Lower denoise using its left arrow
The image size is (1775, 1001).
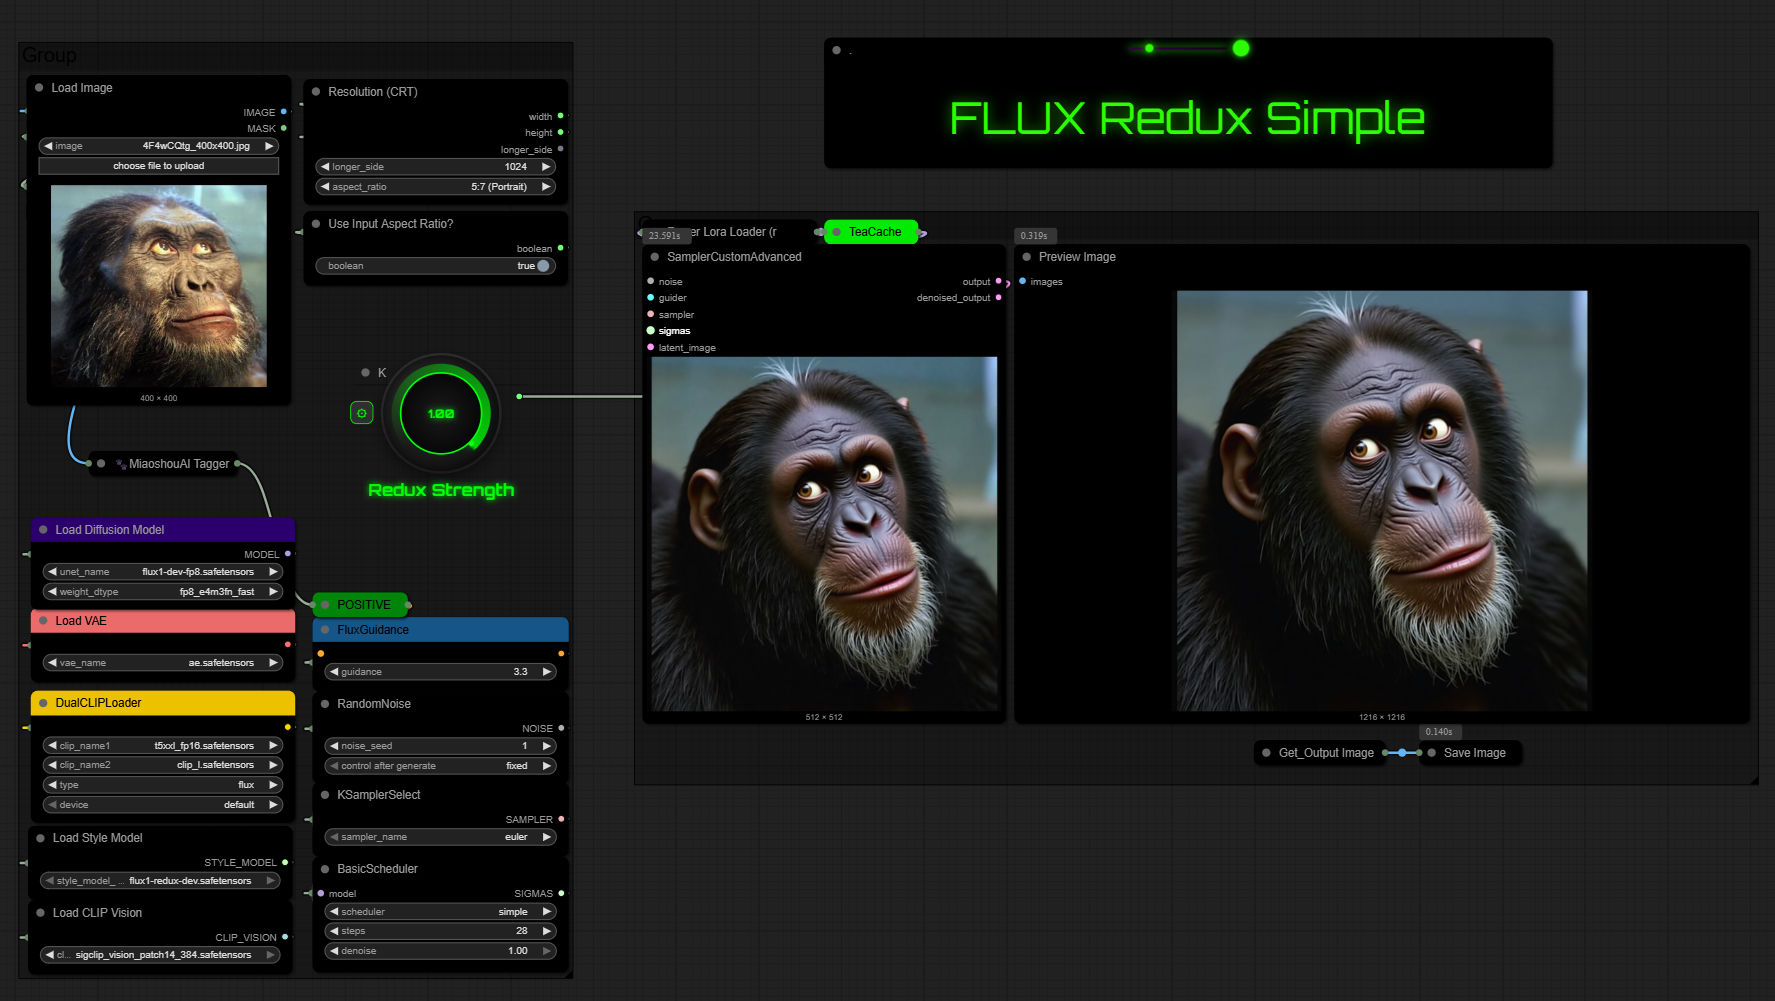334,951
